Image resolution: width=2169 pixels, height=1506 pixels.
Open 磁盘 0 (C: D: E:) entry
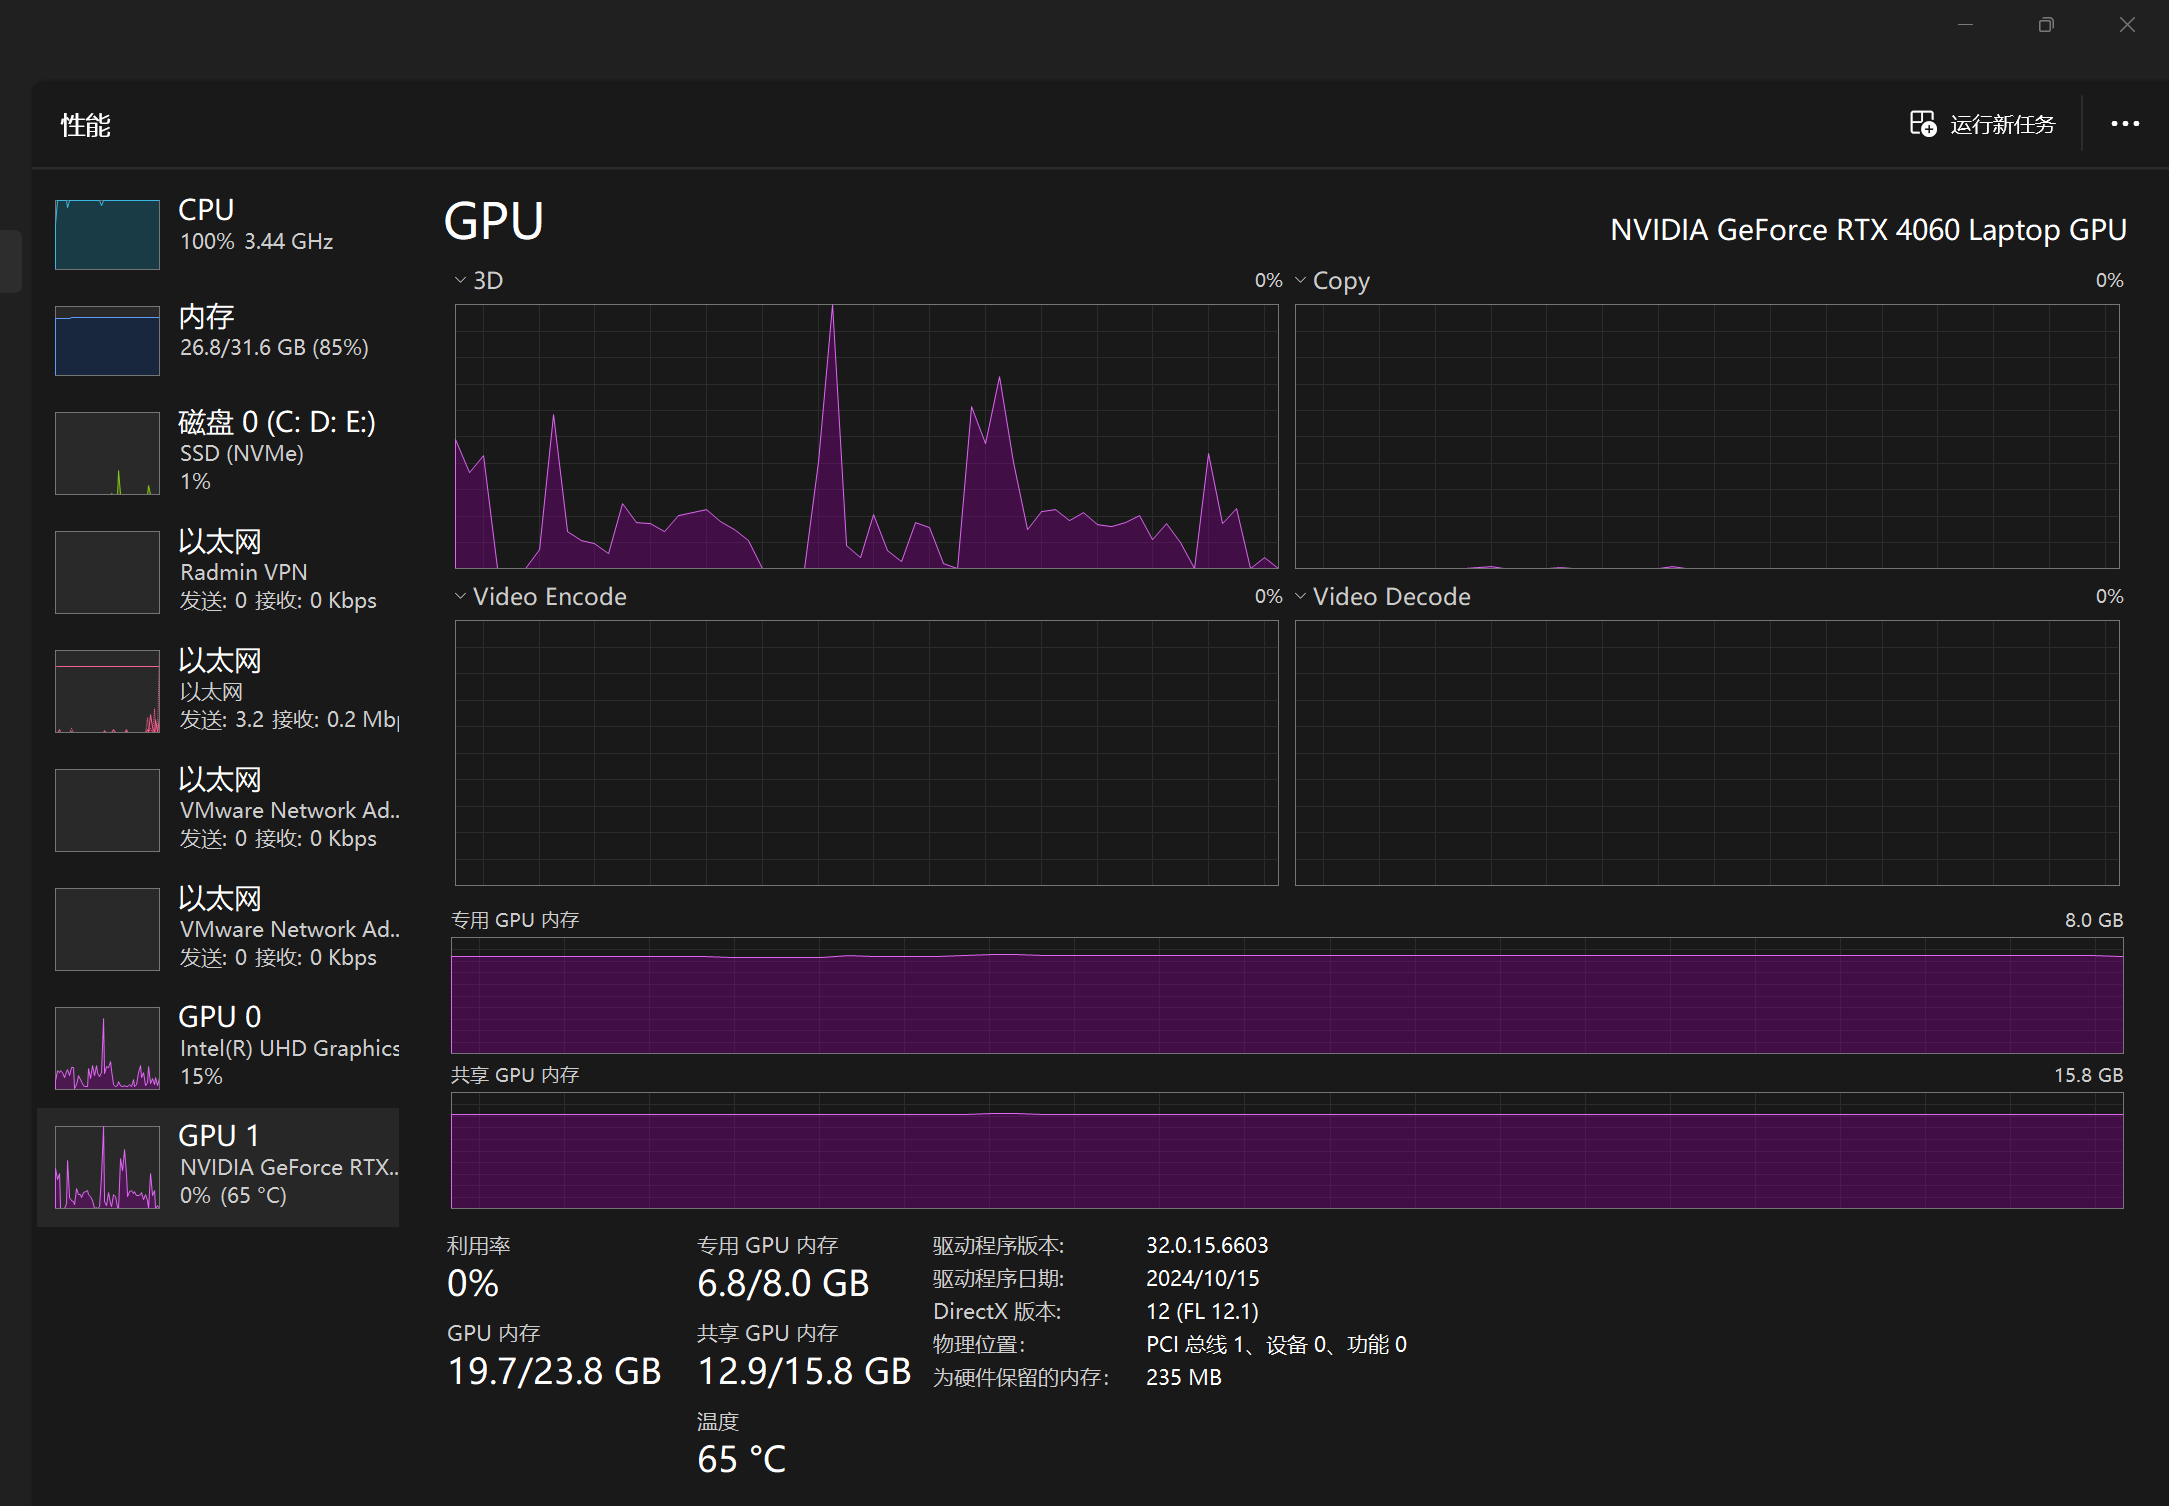coord(218,452)
